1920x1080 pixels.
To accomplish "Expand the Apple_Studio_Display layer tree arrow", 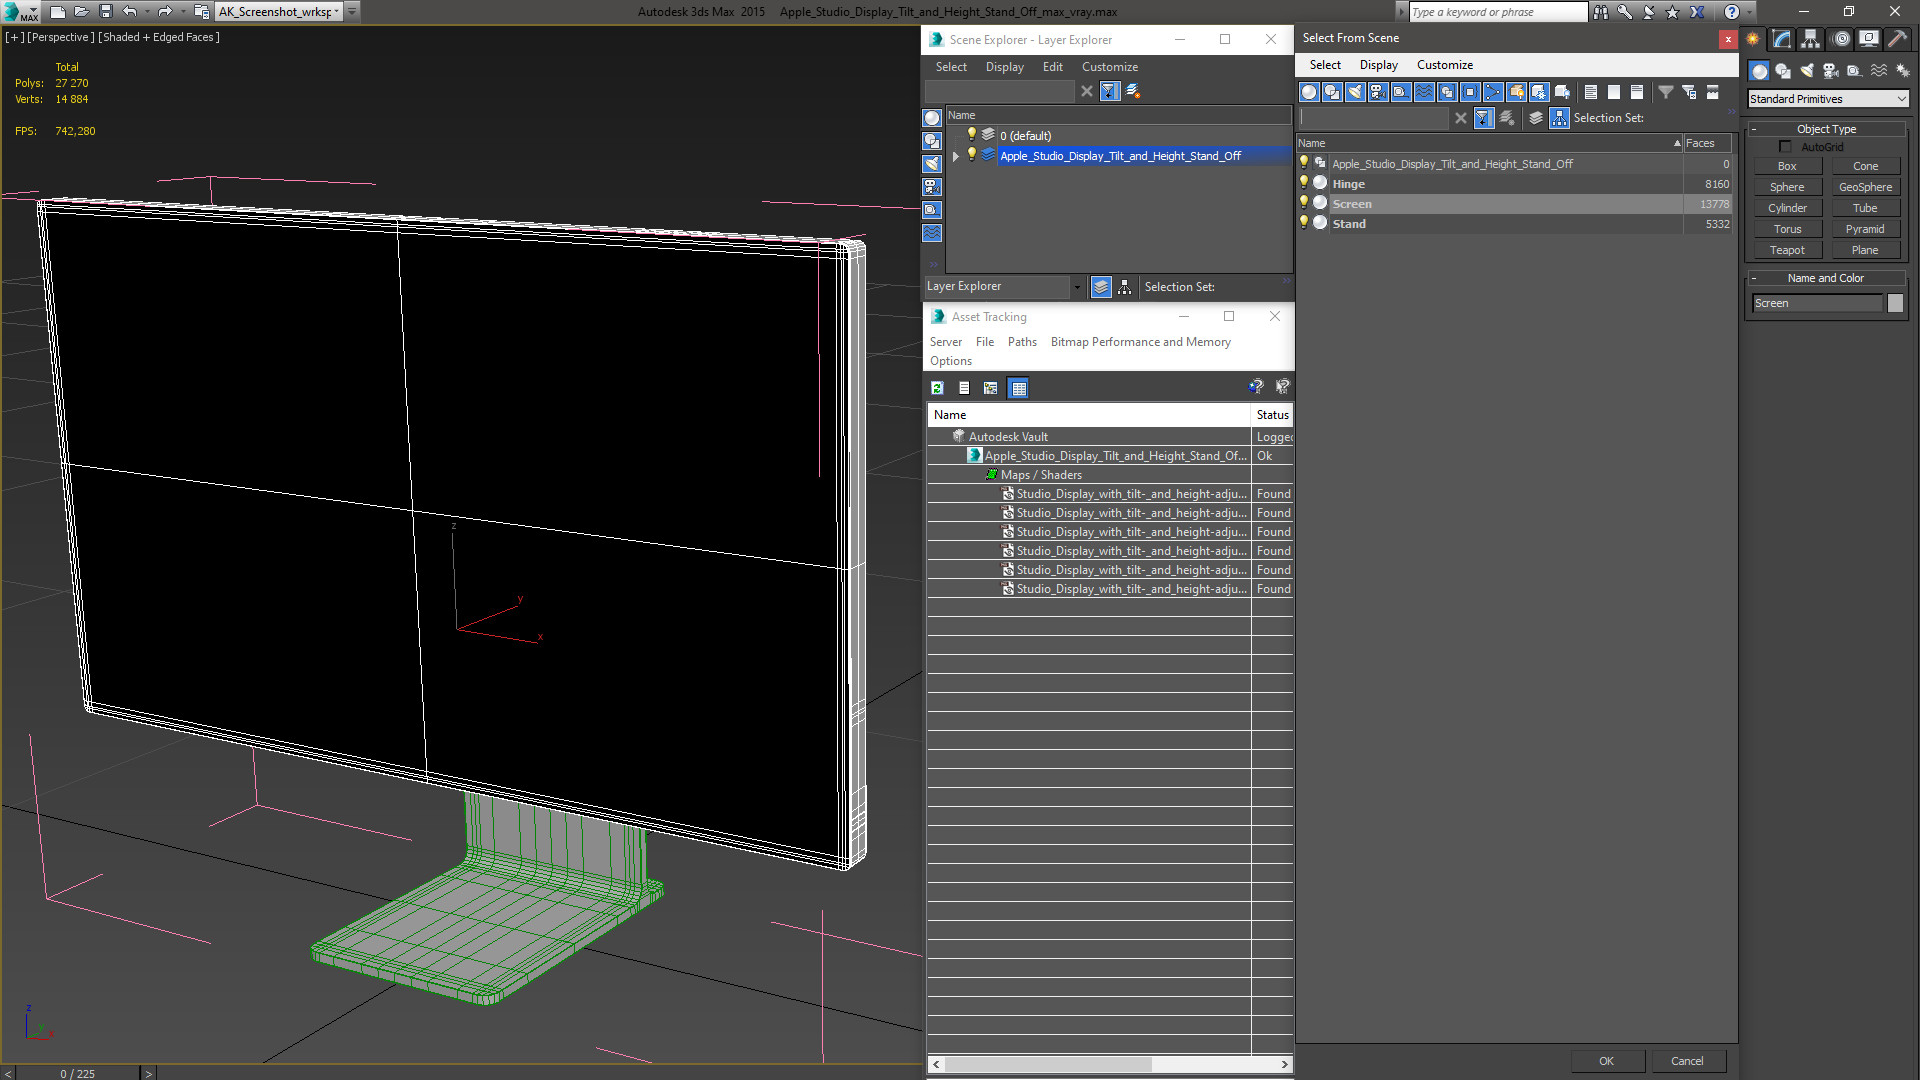I will click(956, 156).
